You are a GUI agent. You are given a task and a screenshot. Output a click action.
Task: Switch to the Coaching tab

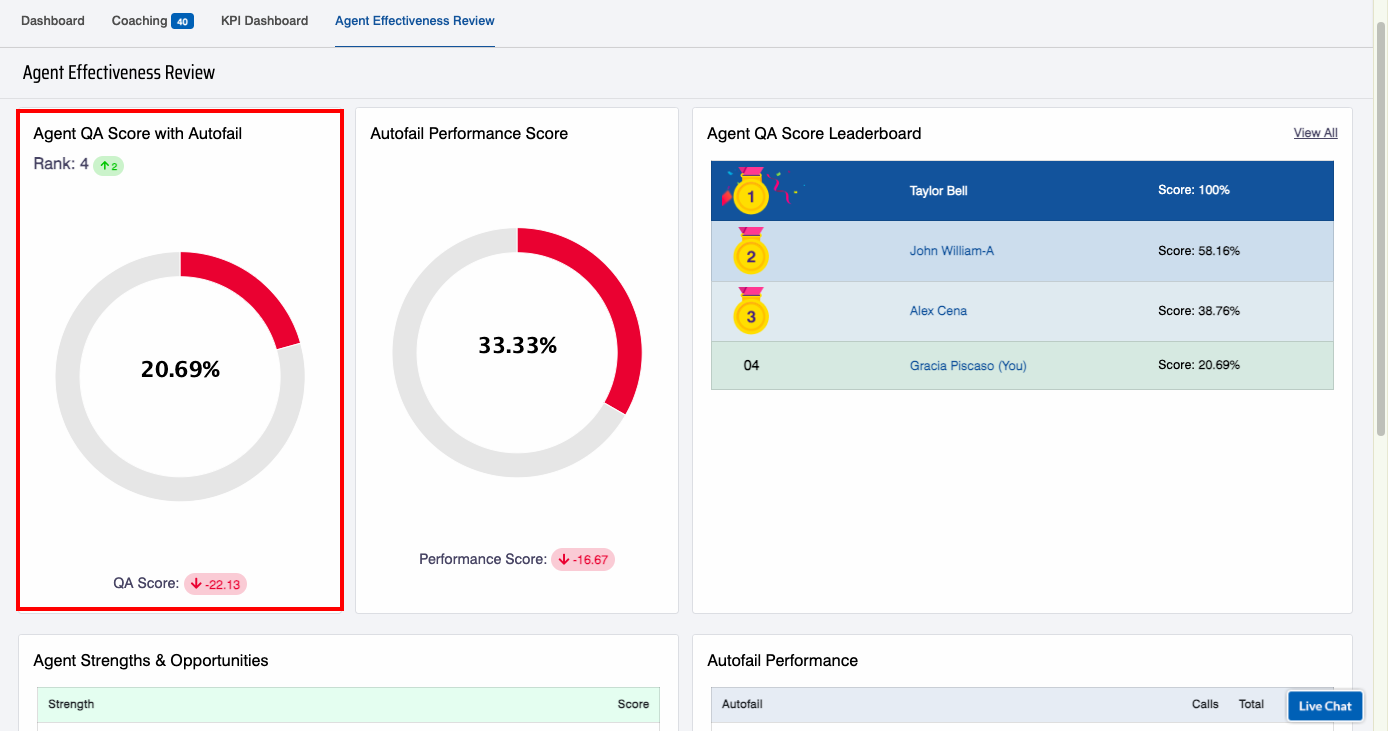tap(139, 21)
